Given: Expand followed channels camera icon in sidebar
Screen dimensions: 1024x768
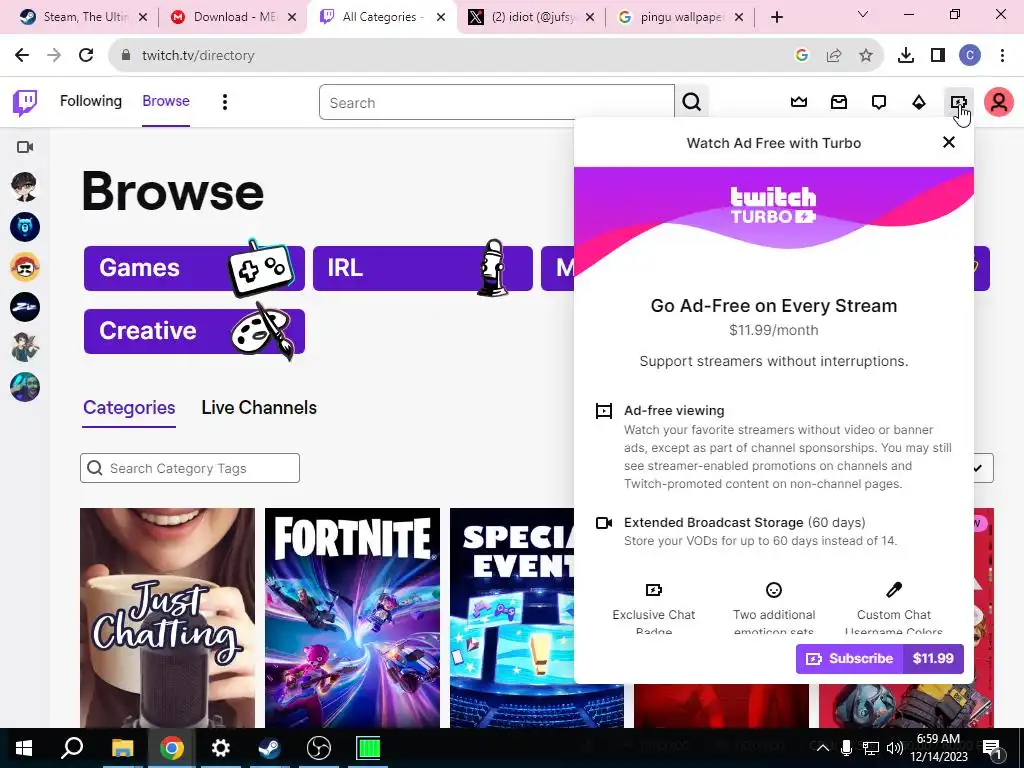Looking at the screenshot, I should click(25, 147).
